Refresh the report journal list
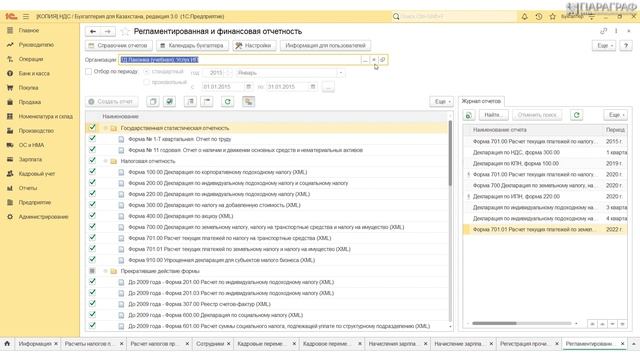 click(x=576, y=115)
